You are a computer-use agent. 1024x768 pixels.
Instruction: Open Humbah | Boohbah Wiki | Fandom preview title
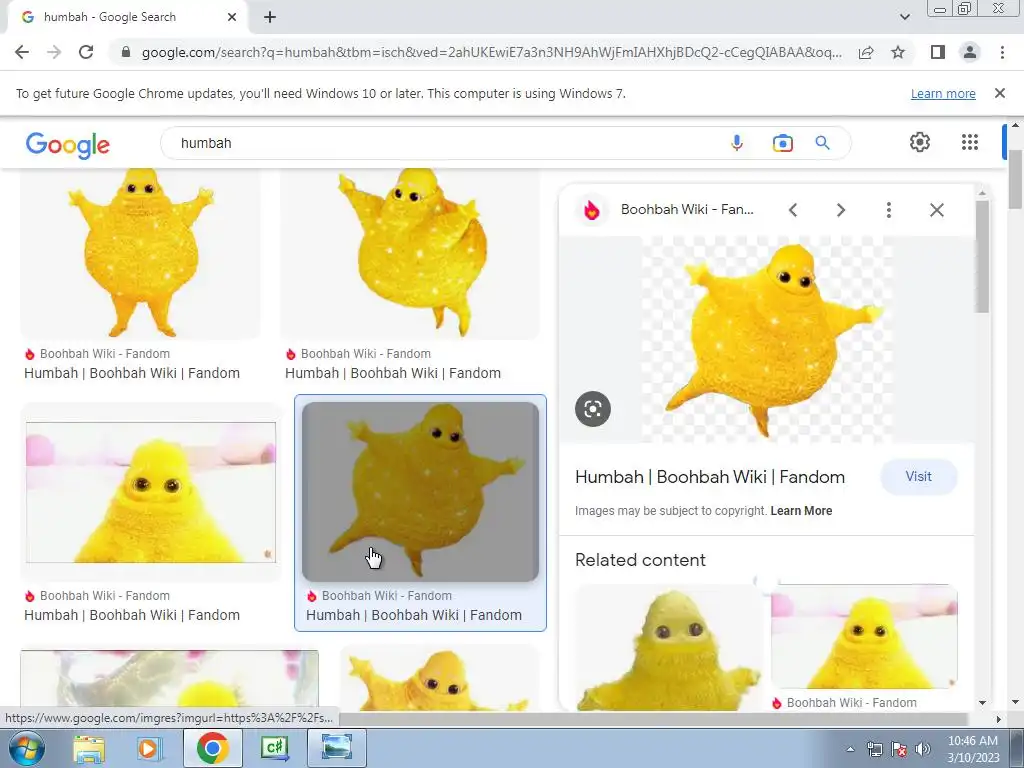click(x=710, y=477)
